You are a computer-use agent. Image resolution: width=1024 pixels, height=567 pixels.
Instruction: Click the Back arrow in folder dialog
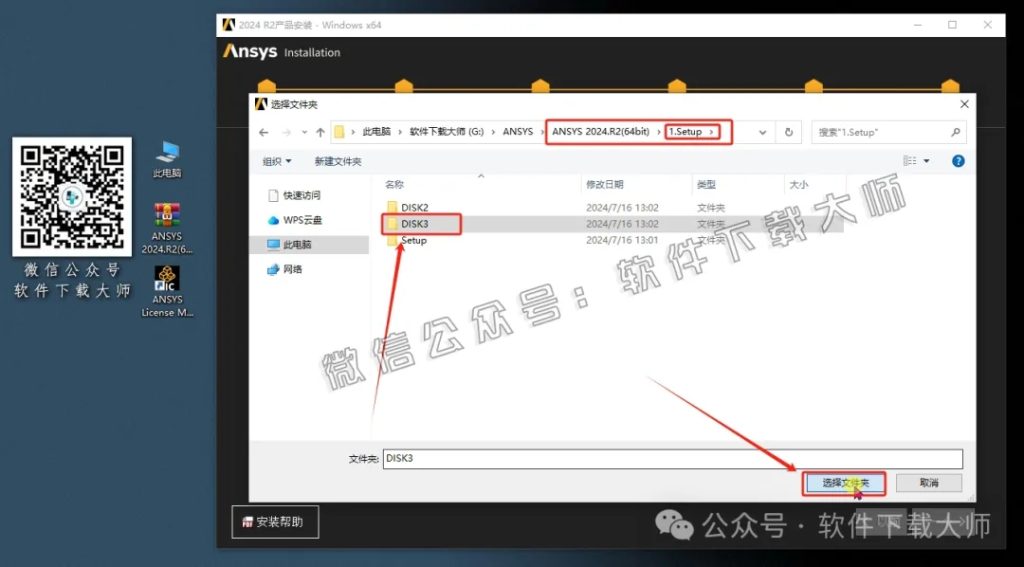click(263, 132)
